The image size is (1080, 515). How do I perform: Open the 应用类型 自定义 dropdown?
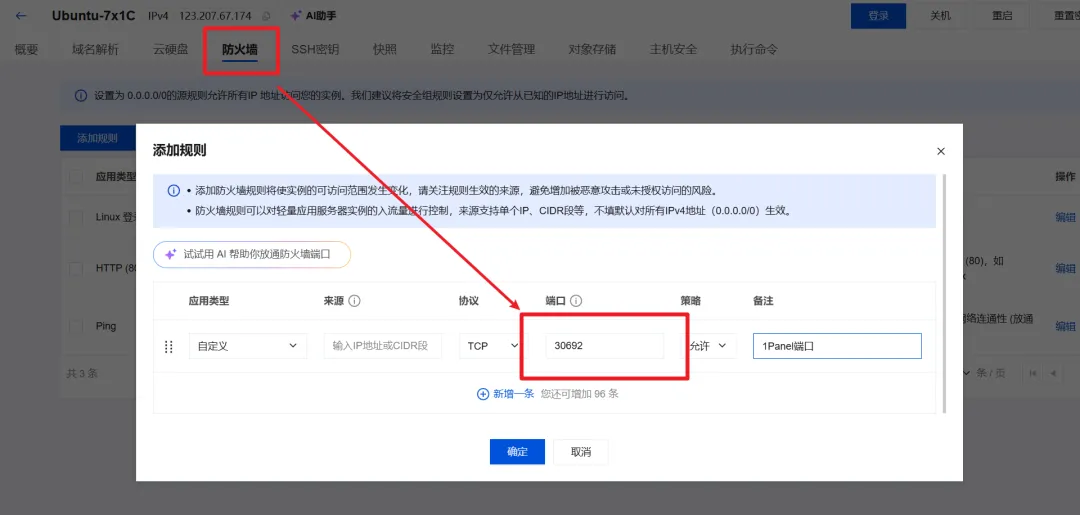(248, 346)
